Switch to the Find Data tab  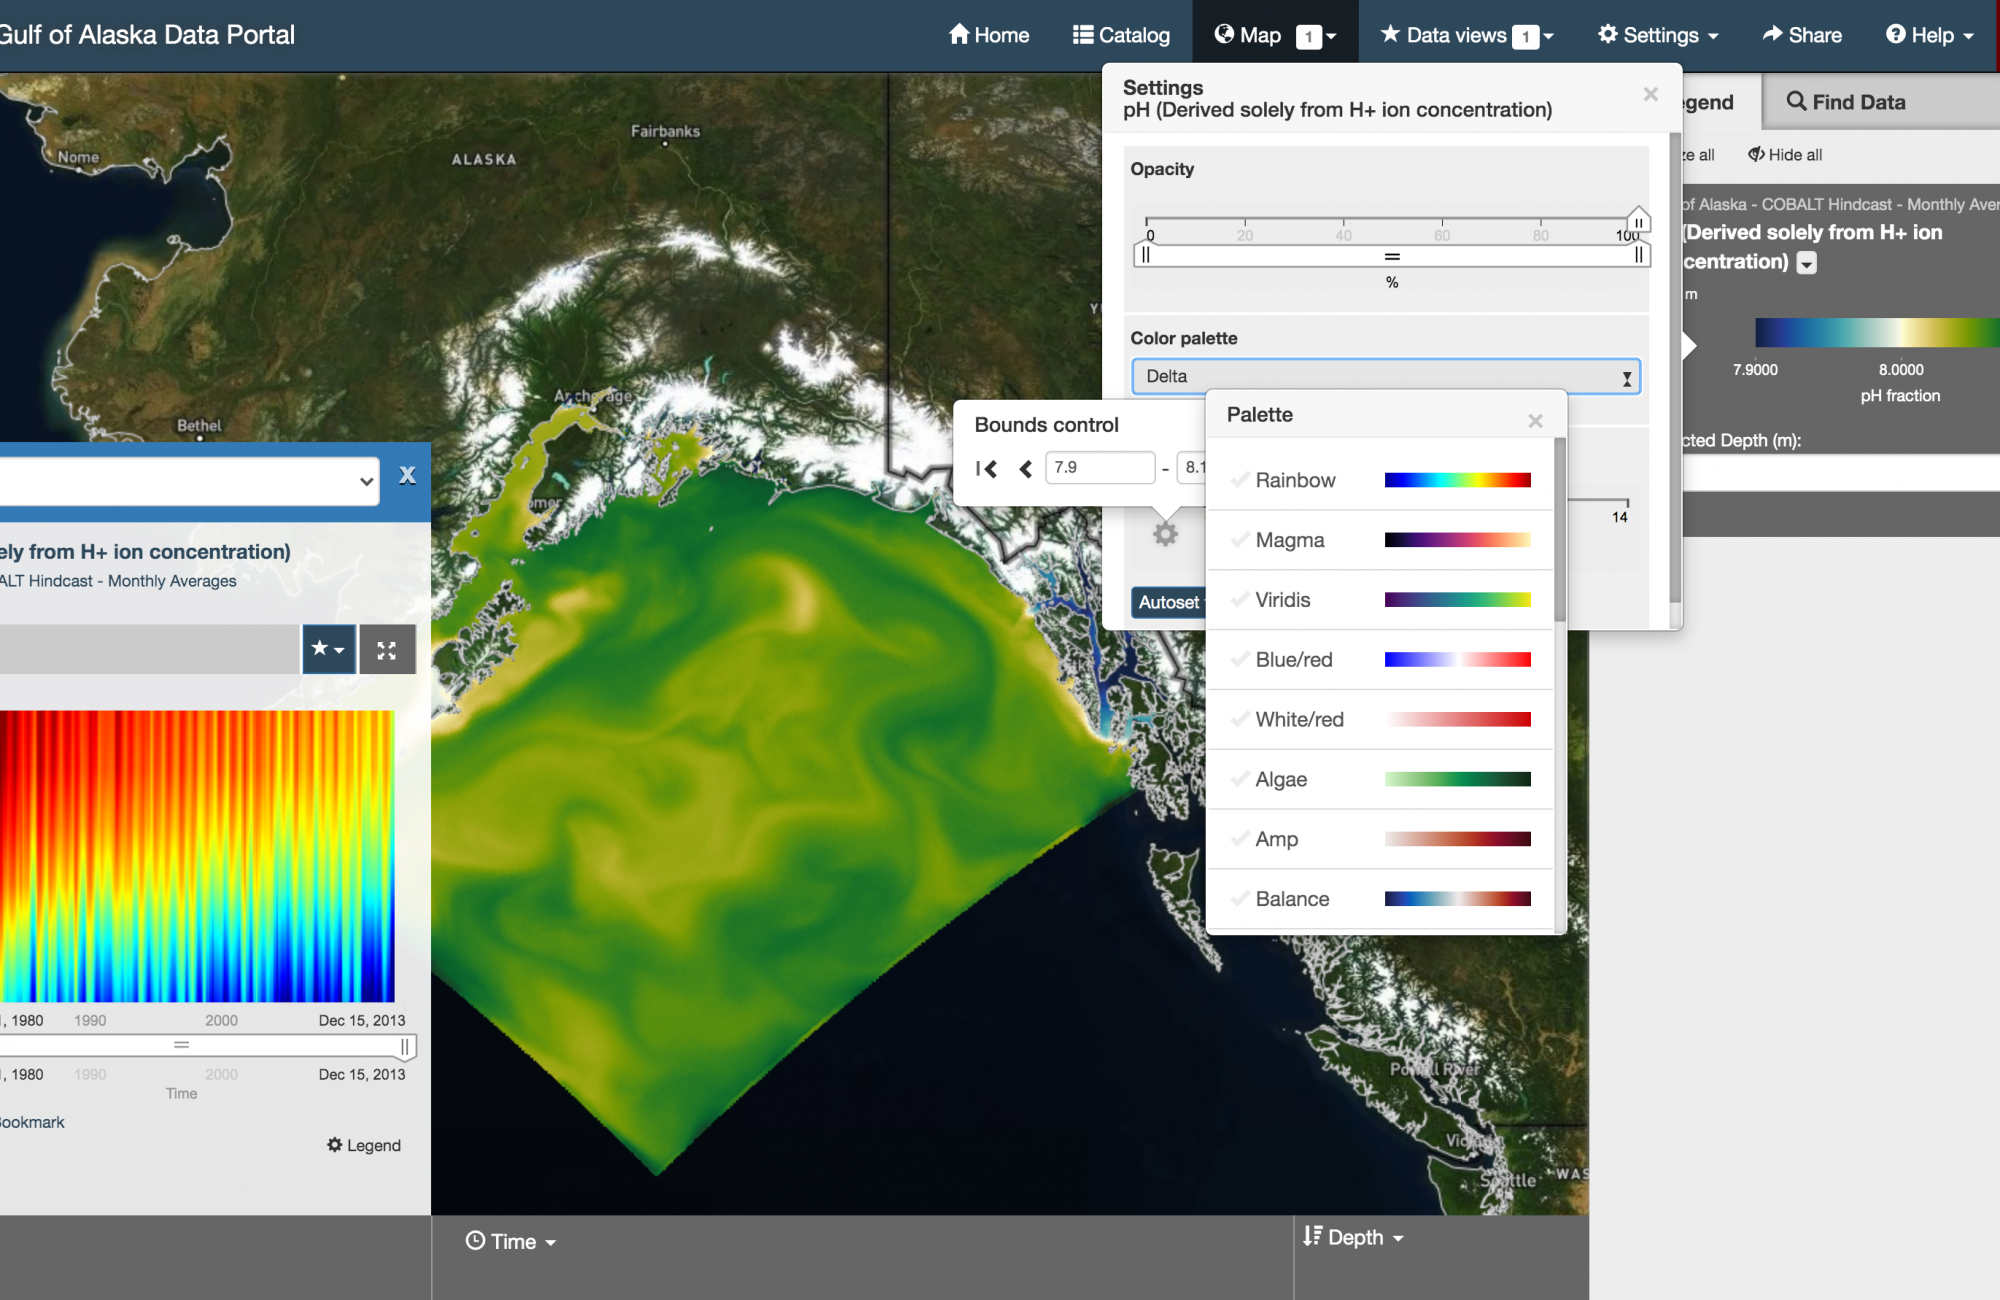pyautogui.click(x=1846, y=102)
